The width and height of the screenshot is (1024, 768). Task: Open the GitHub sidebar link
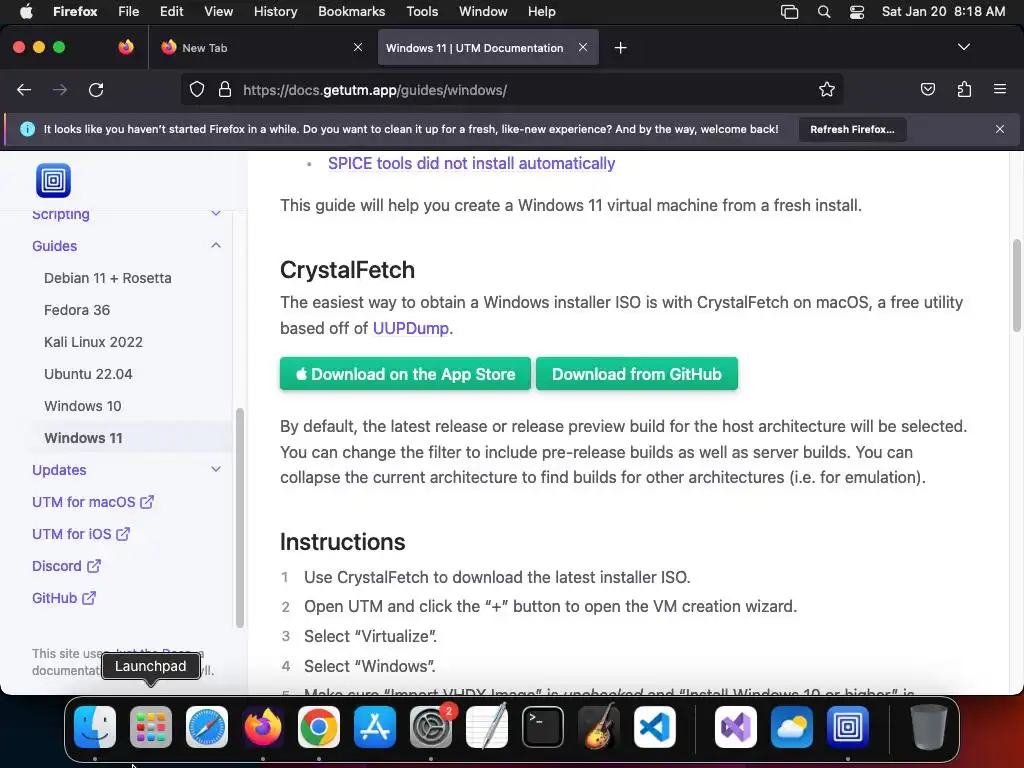pyautogui.click(x=64, y=598)
